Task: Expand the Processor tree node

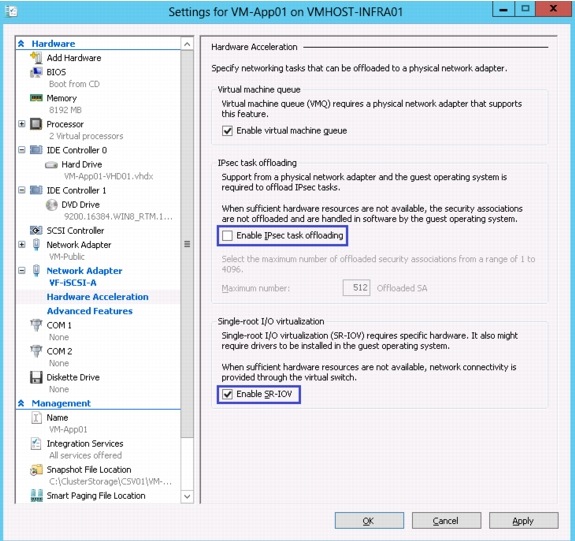Action: pyautogui.click(x=22, y=124)
